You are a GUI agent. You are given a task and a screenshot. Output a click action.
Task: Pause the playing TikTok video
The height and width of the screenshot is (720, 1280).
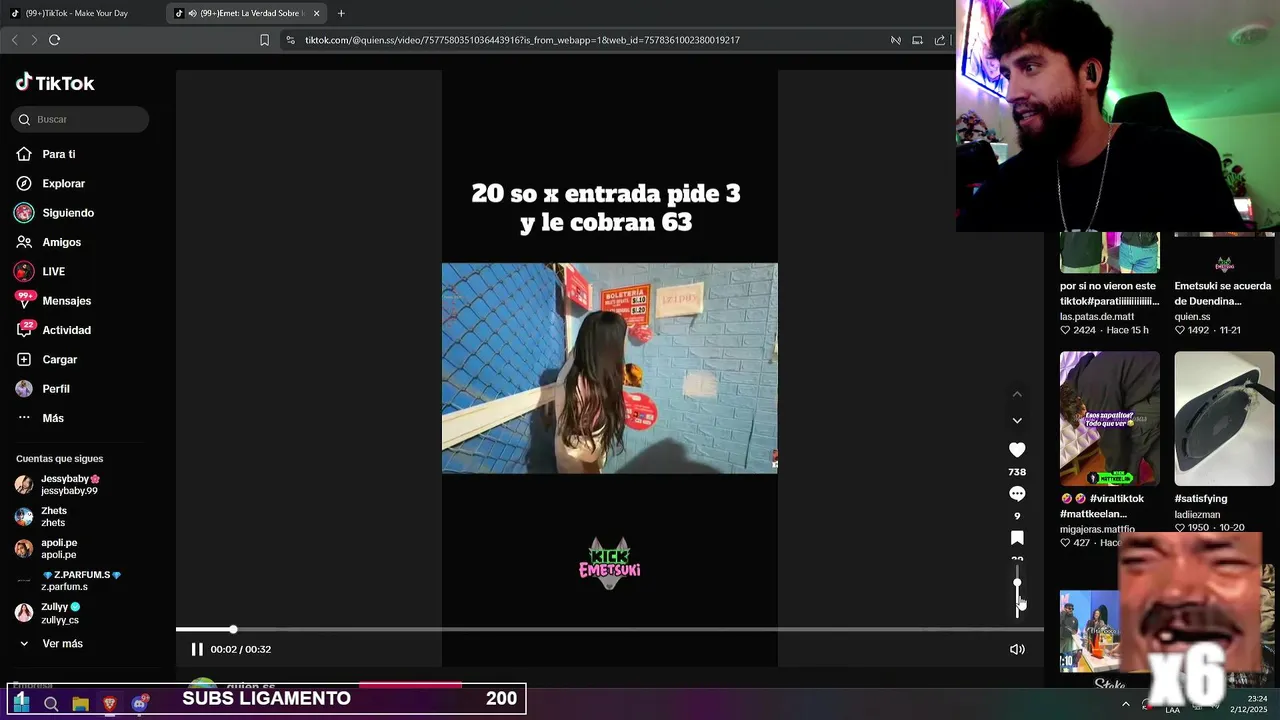(x=197, y=649)
